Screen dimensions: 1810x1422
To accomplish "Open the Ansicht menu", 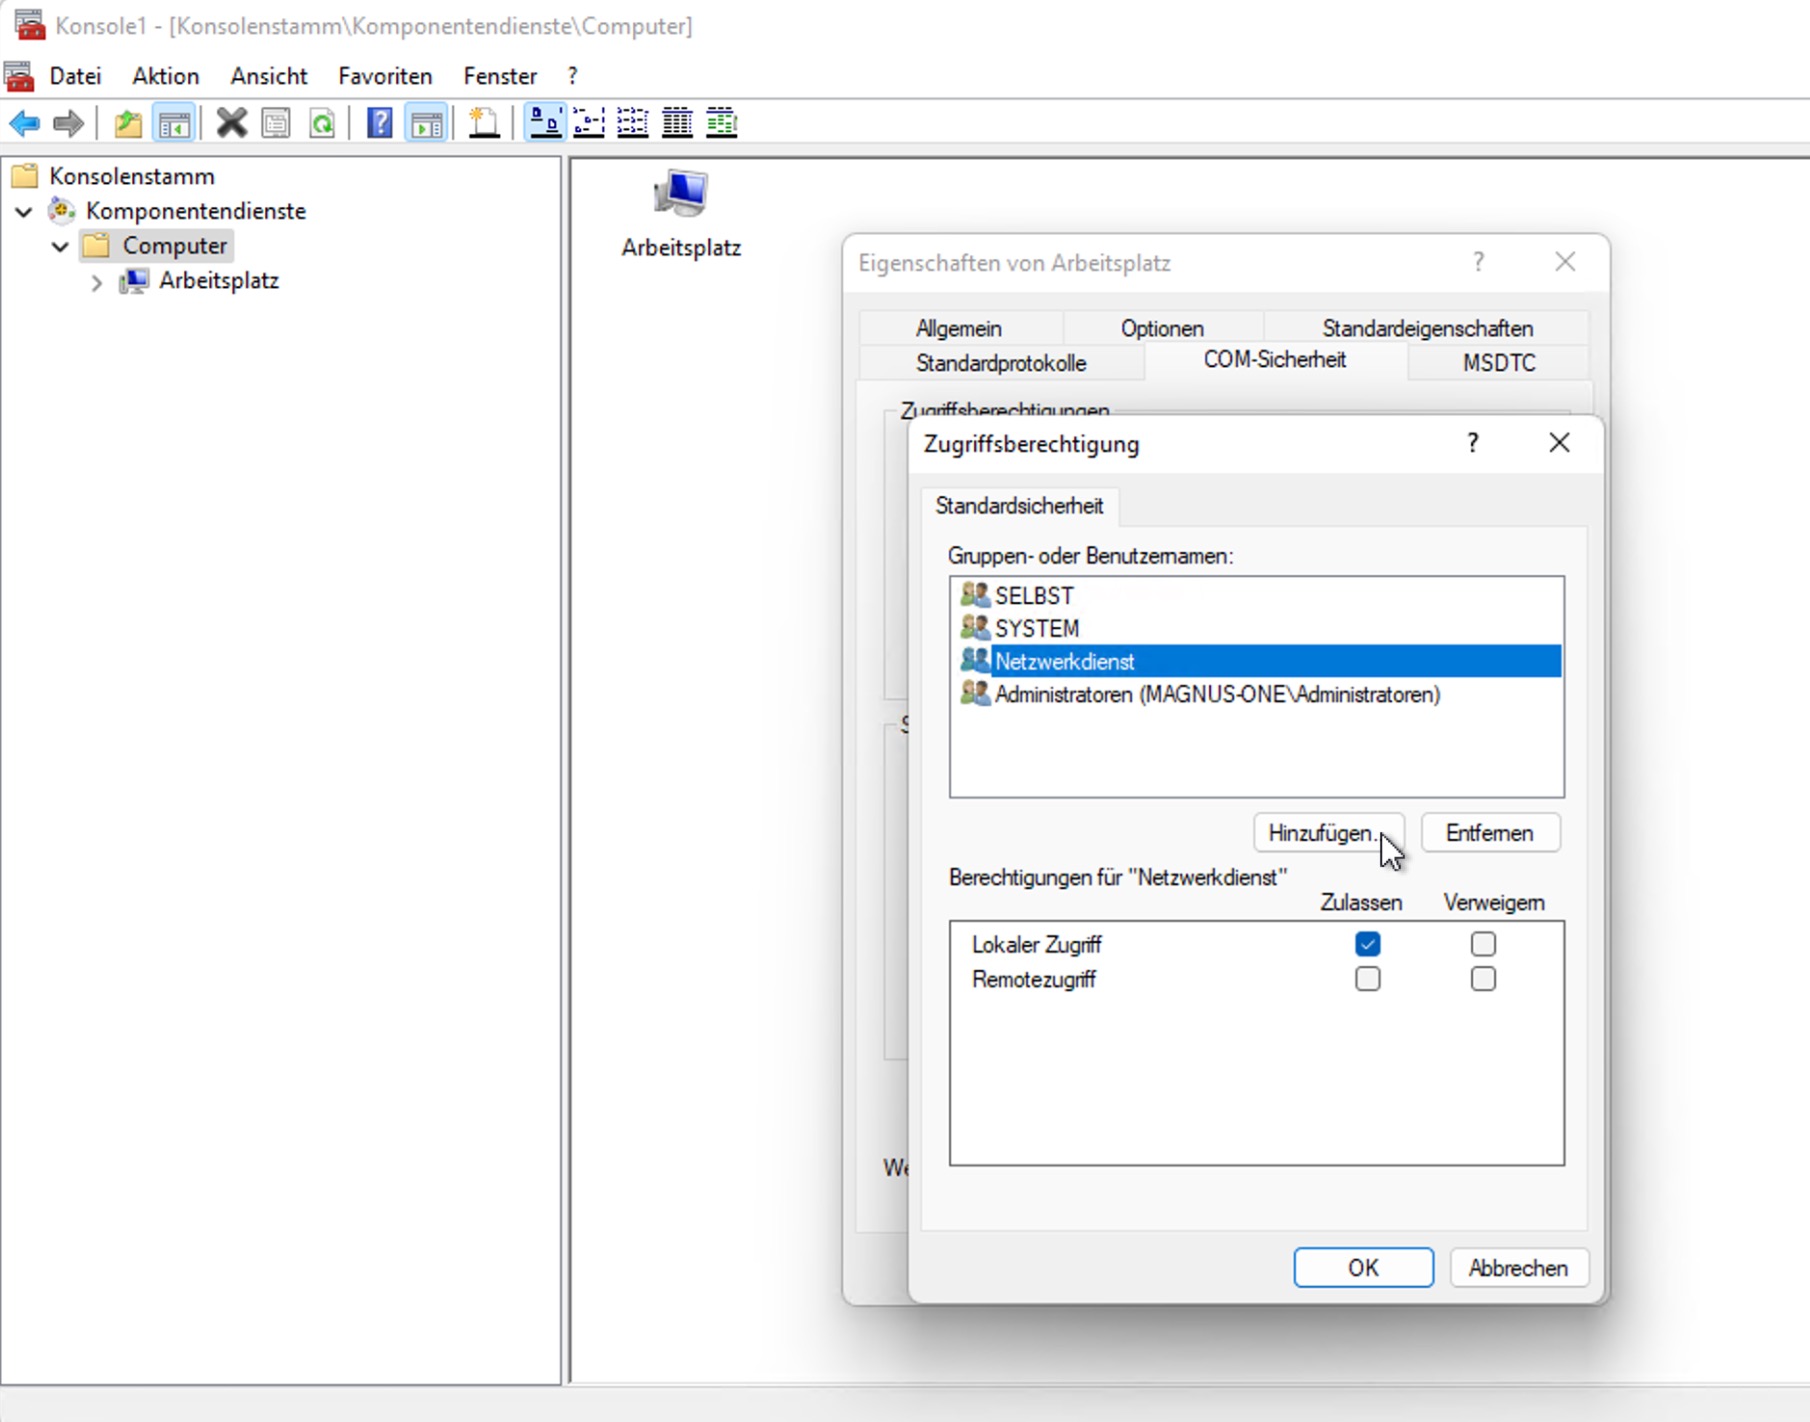I will 269,76.
